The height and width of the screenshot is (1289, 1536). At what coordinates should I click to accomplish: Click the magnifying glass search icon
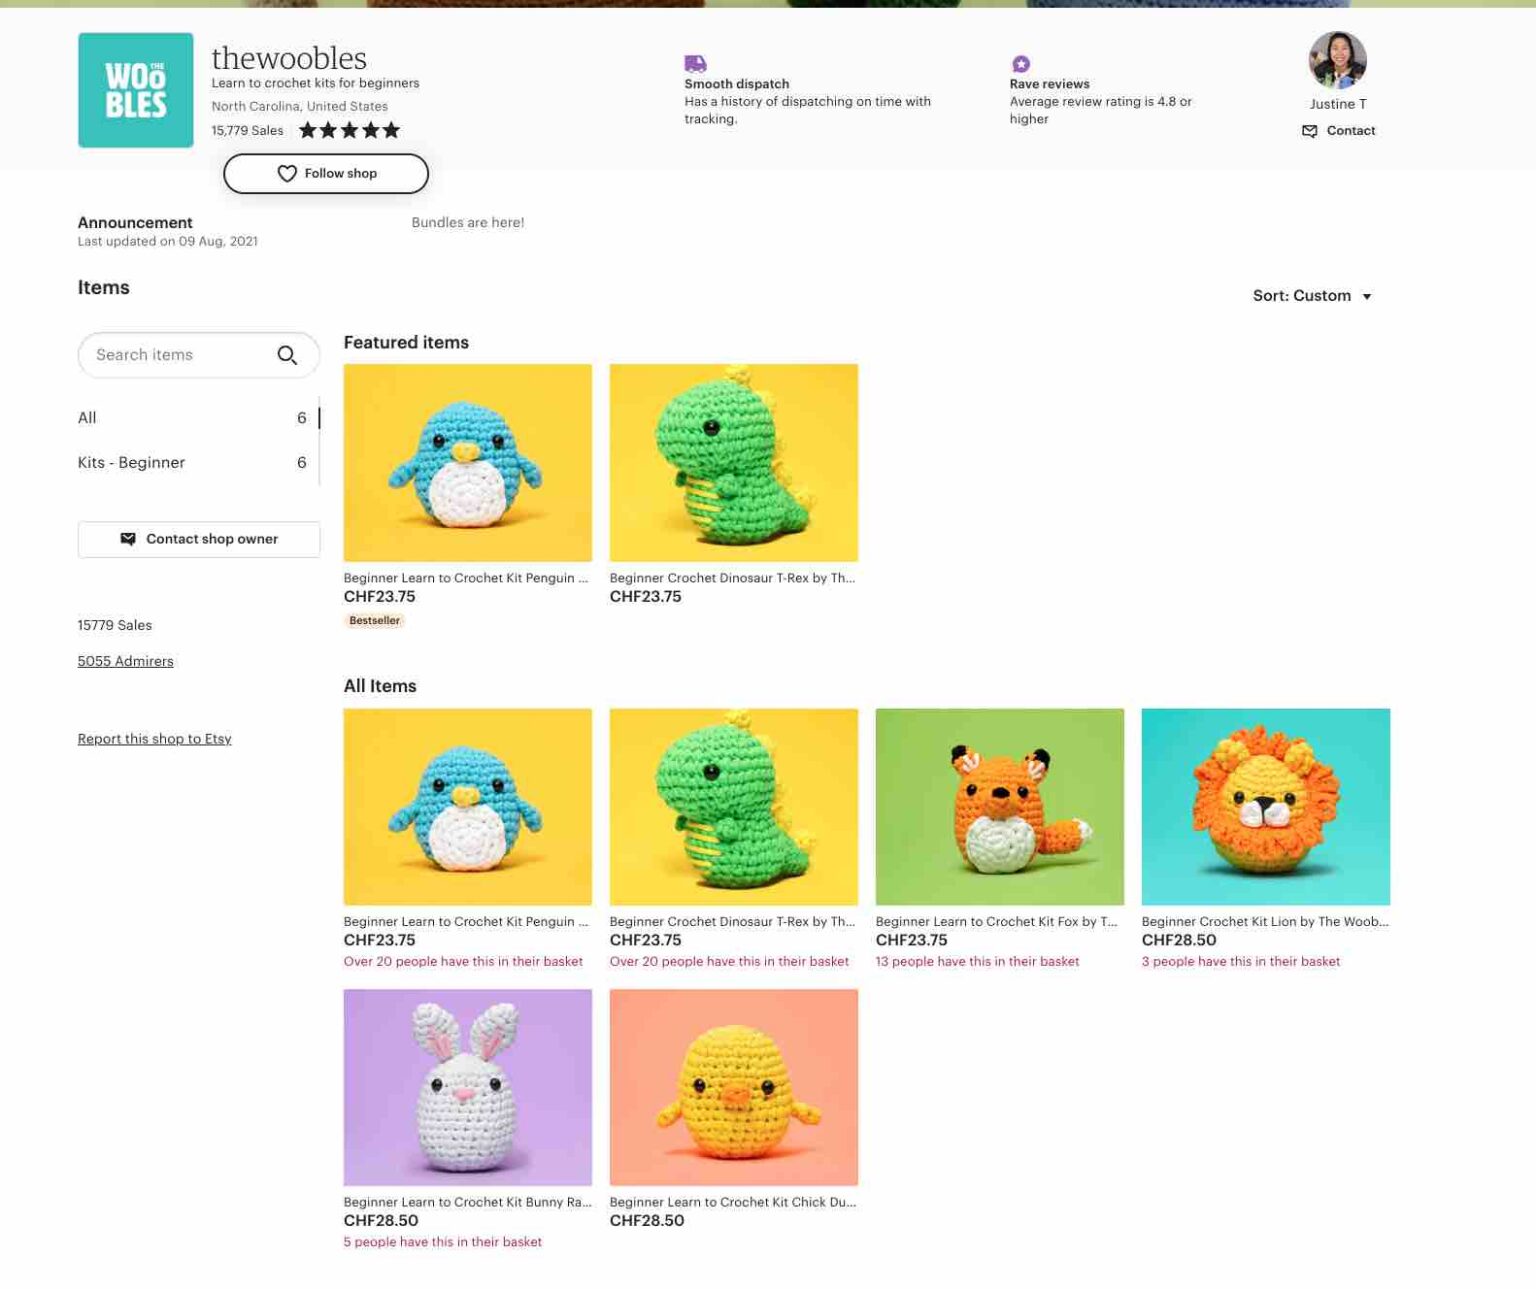[x=287, y=355]
